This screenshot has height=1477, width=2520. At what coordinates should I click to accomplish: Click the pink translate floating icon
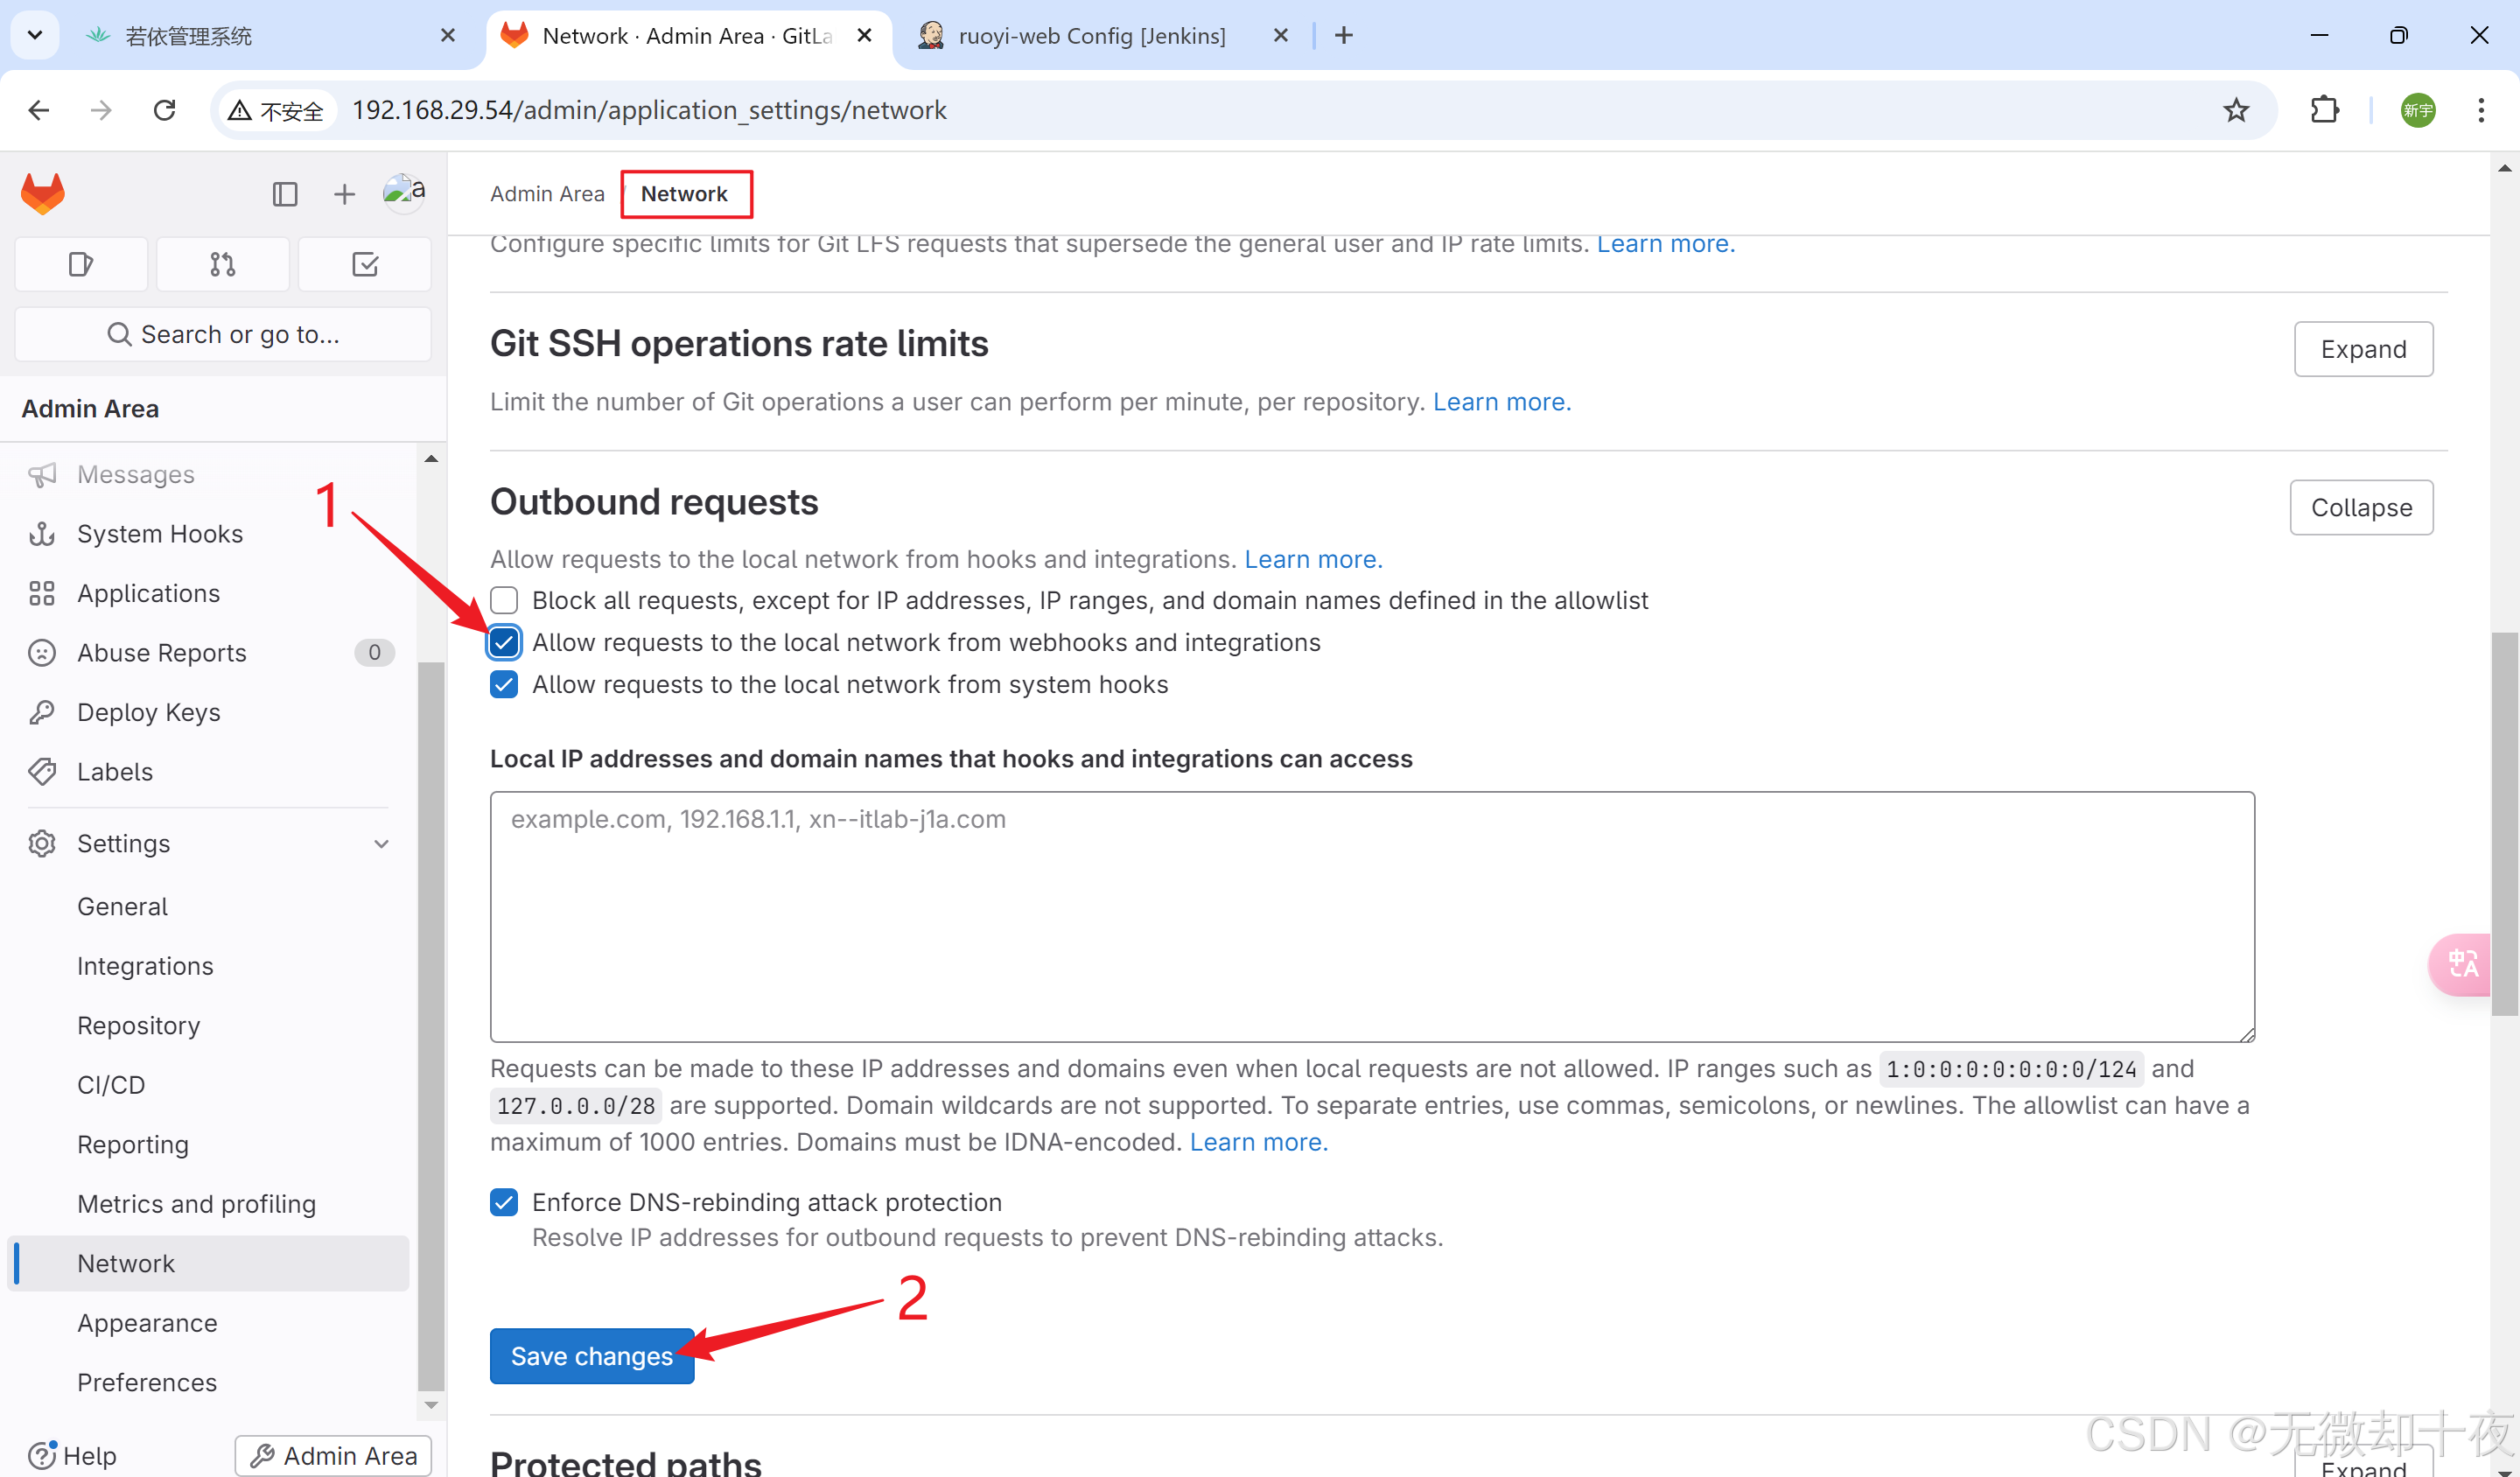click(x=2461, y=964)
